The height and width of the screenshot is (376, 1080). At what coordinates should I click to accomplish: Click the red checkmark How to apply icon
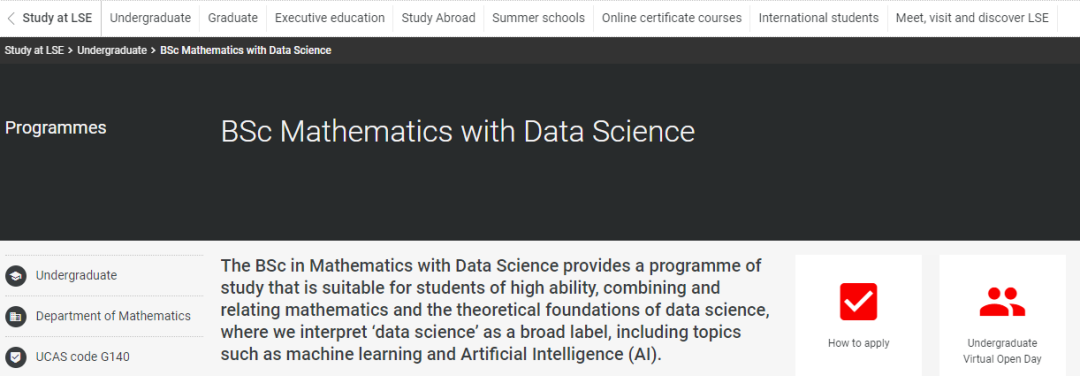click(x=858, y=302)
